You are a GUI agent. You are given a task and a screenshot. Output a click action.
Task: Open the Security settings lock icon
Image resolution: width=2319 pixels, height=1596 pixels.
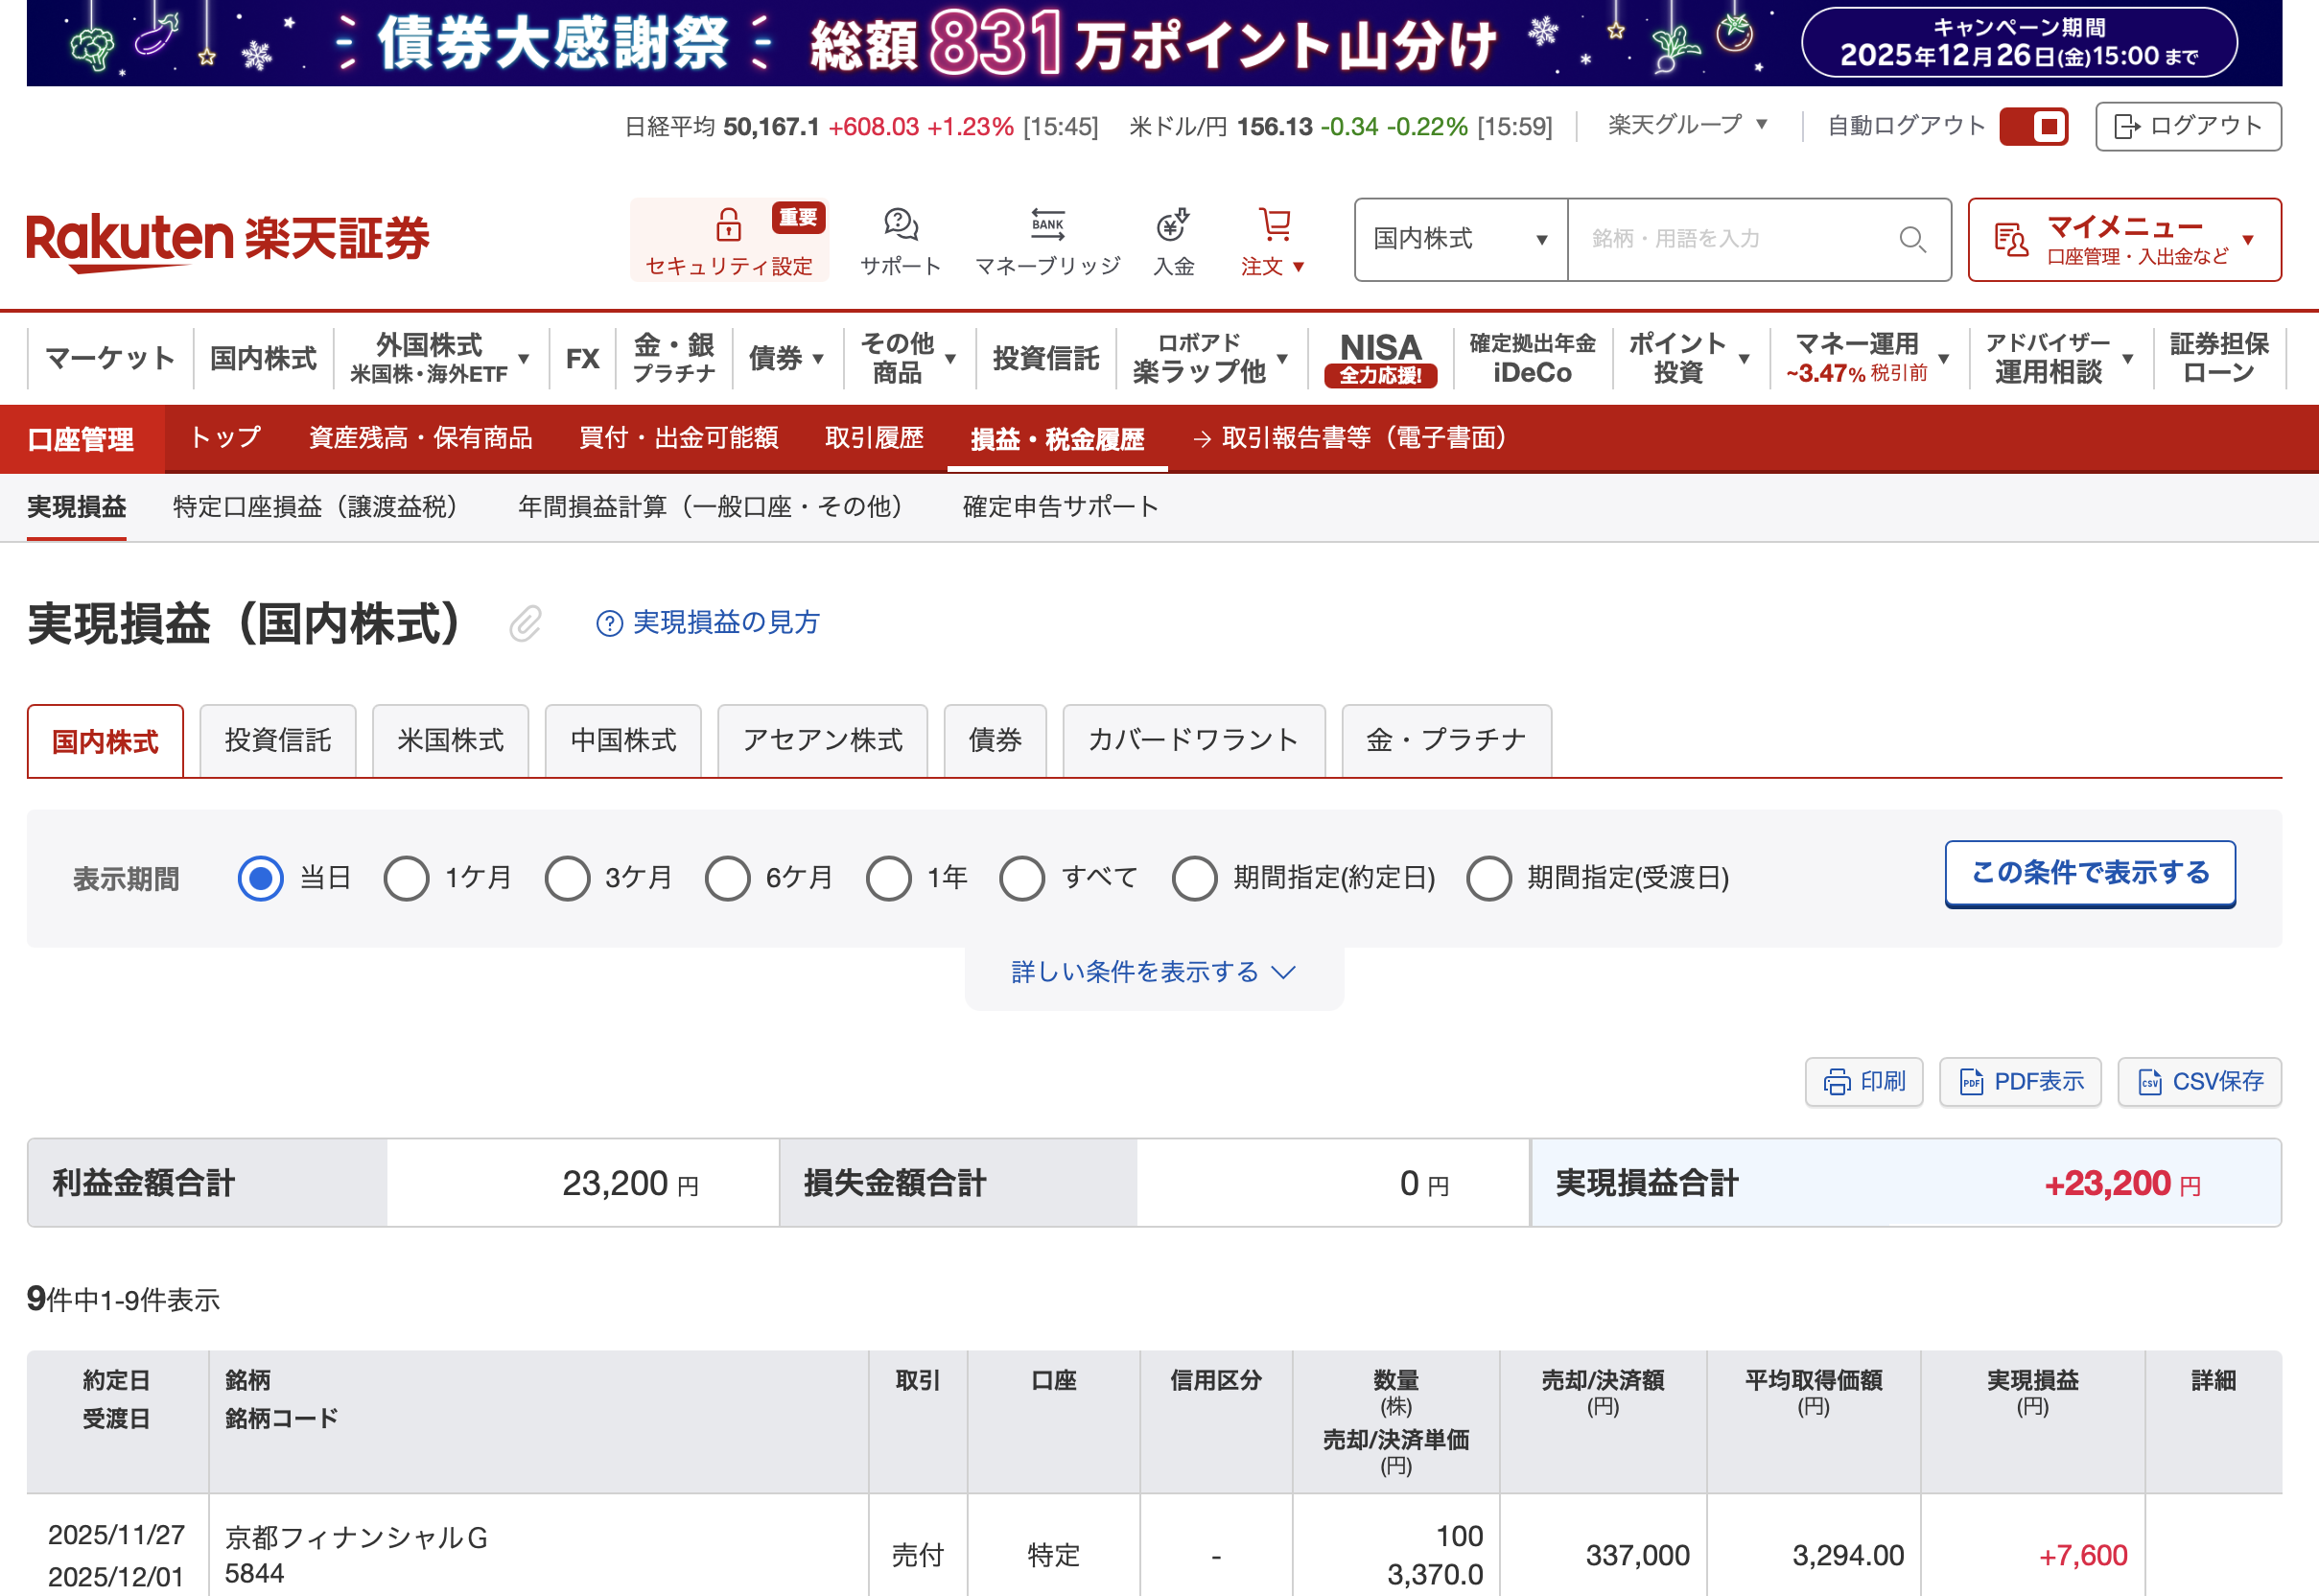pyautogui.click(x=728, y=225)
